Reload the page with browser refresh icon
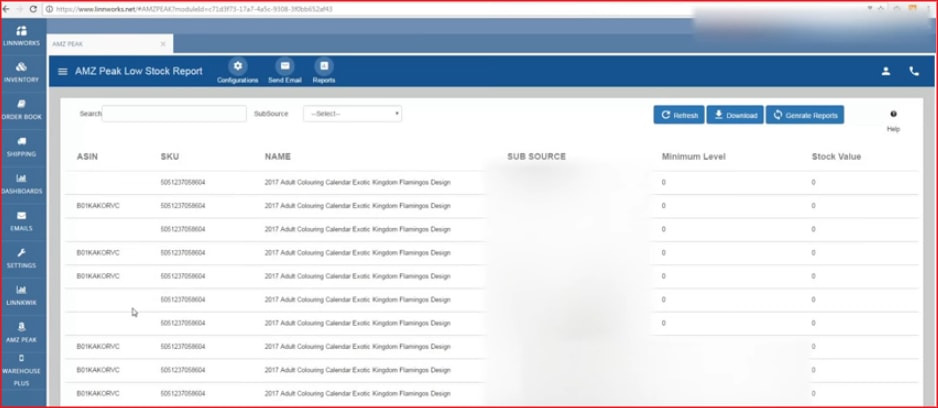The width and height of the screenshot is (938, 408). click(32, 9)
